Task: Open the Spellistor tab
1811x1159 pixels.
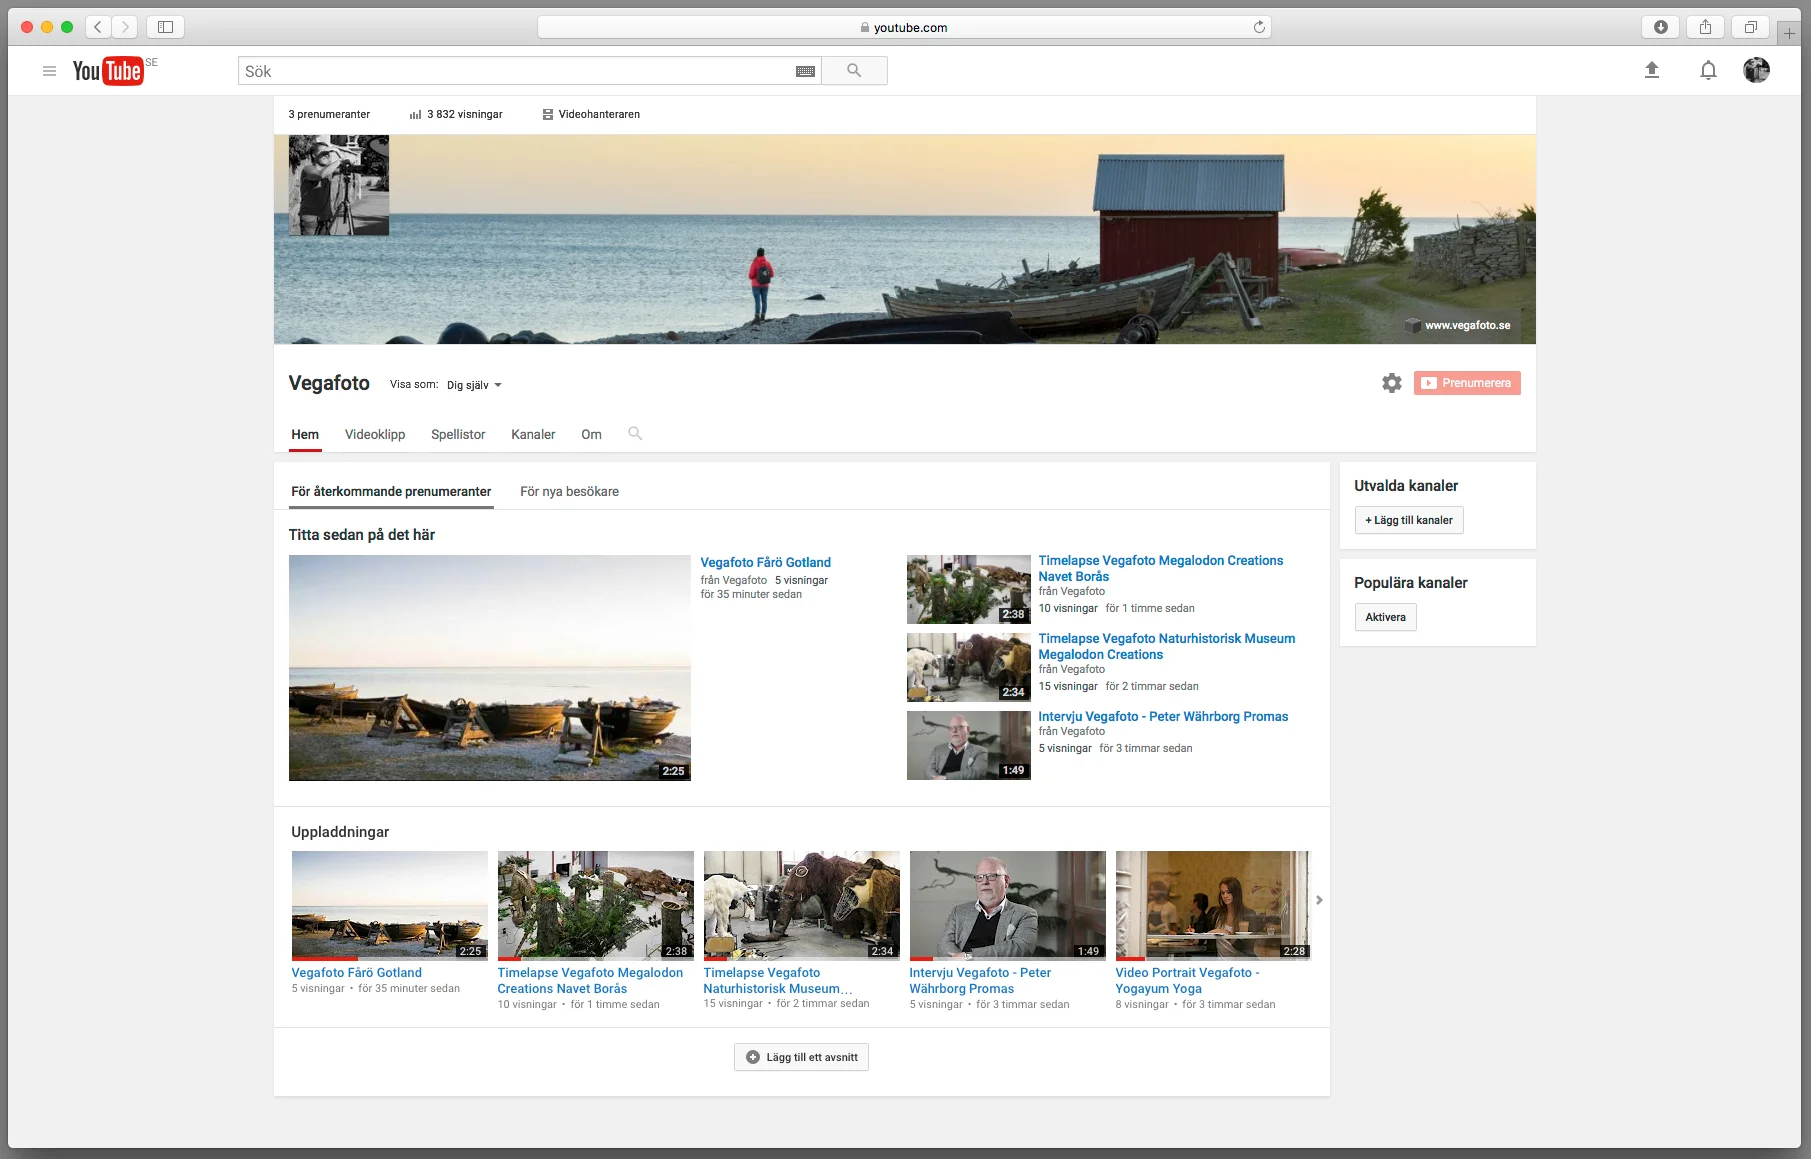Action: tap(458, 434)
